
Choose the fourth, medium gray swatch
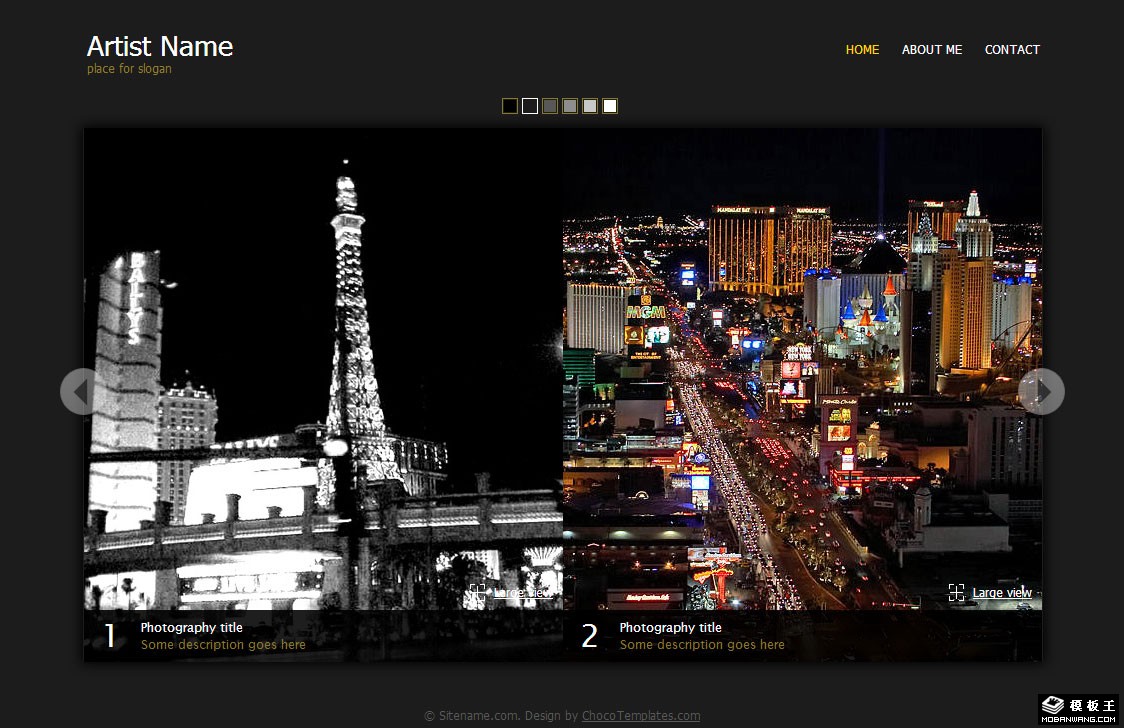570,106
